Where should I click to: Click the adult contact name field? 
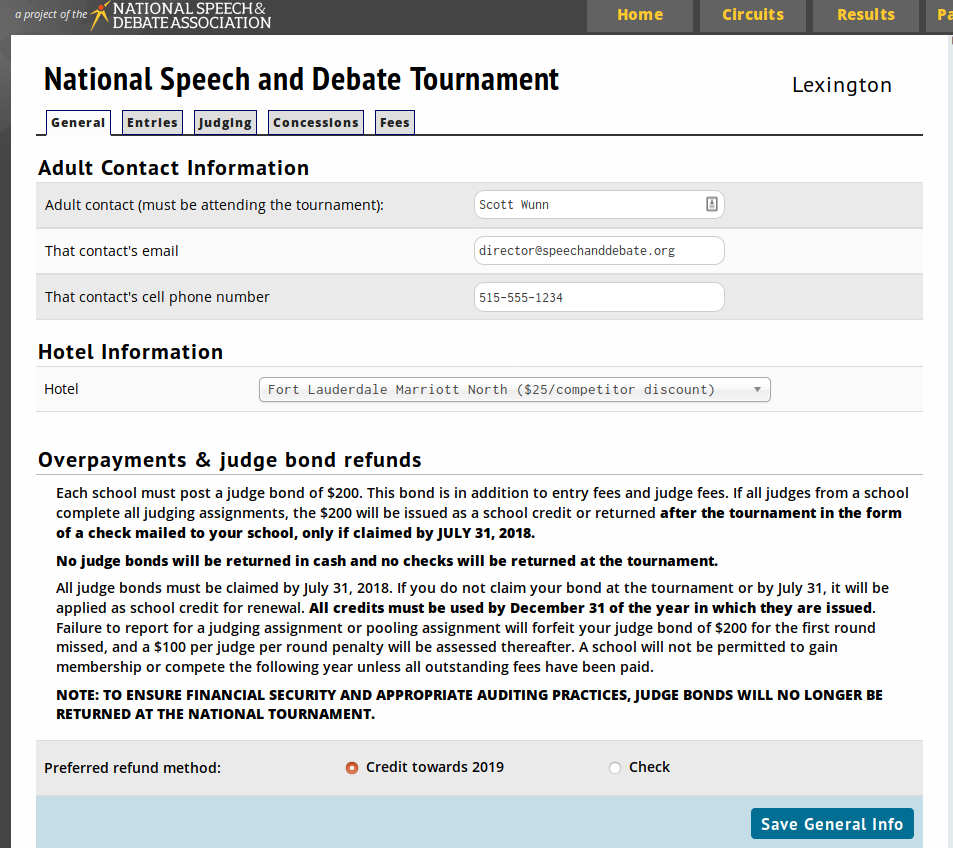click(588, 205)
